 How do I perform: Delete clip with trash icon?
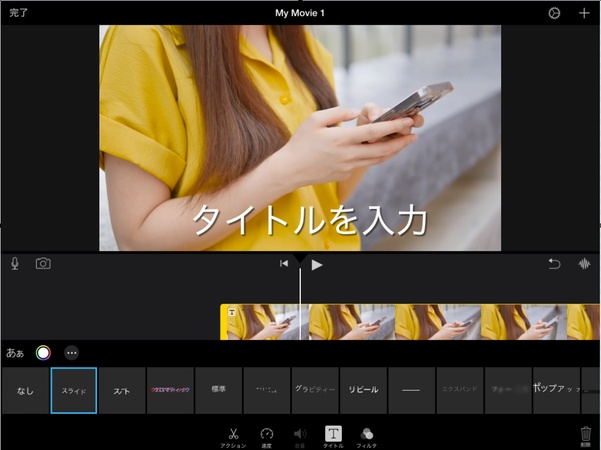tap(585, 436)
